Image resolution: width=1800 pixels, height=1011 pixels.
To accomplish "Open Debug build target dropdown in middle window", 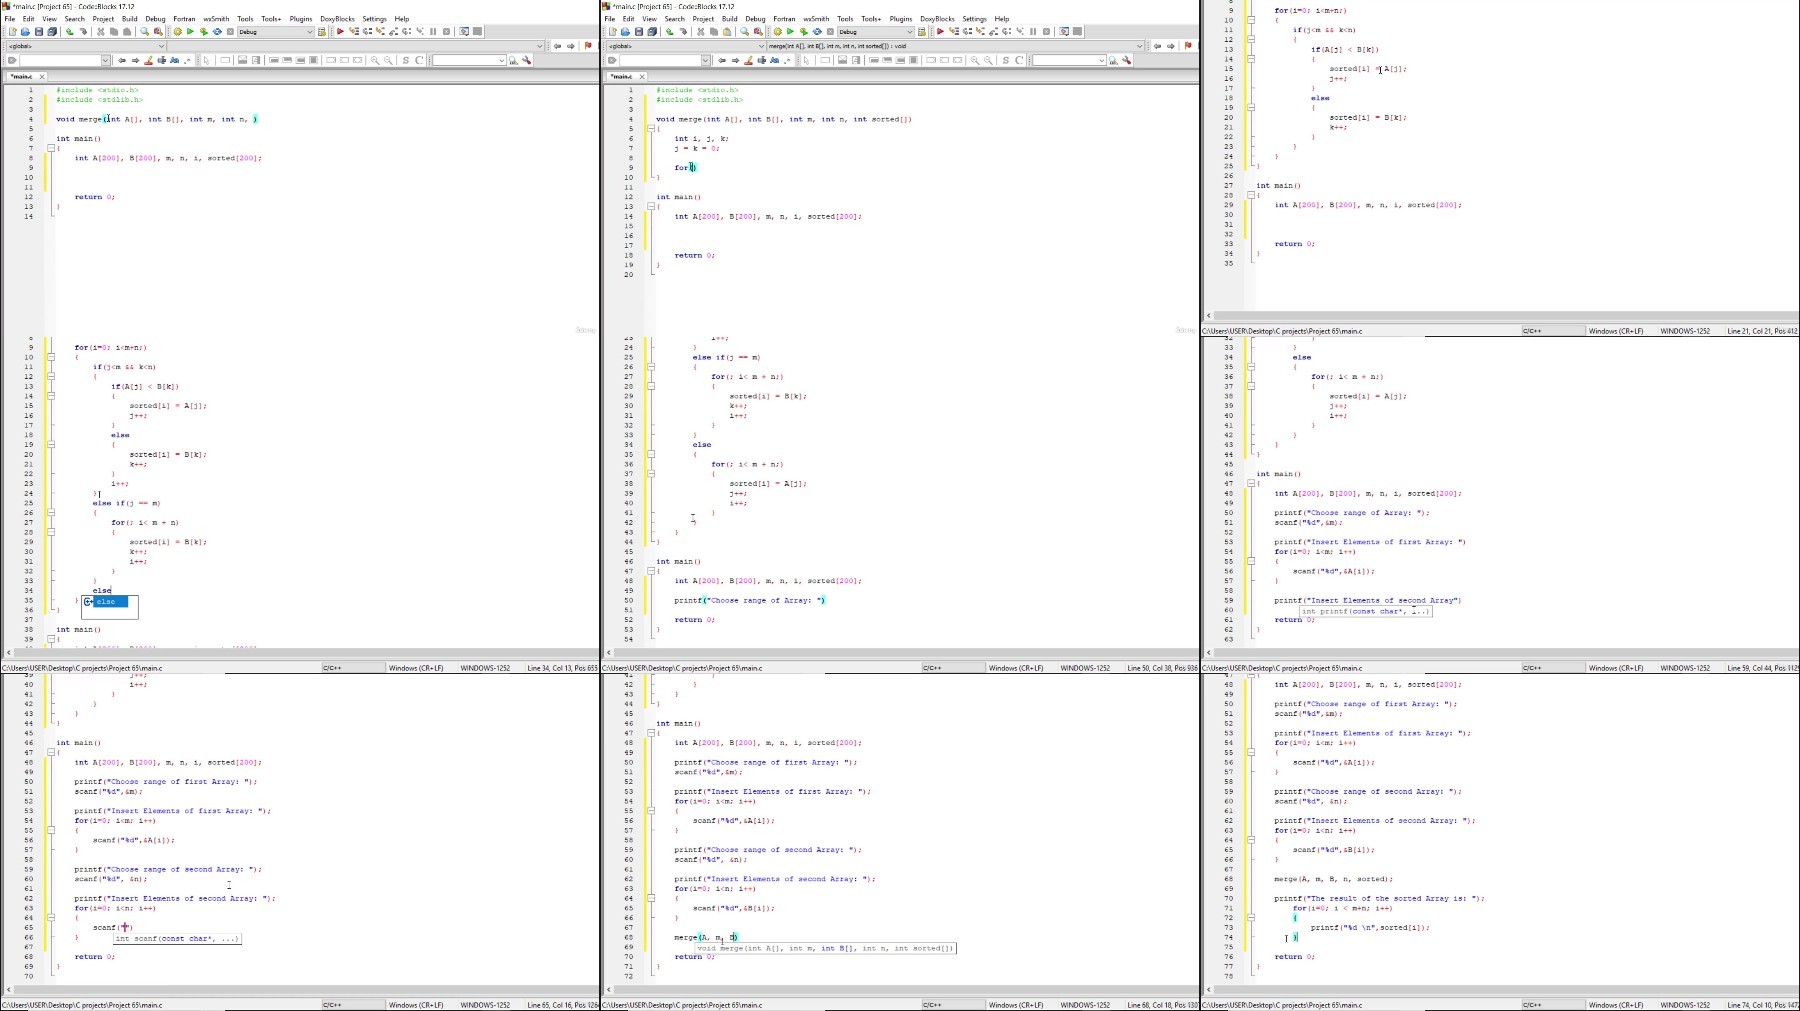I will [x=876, y=31].
